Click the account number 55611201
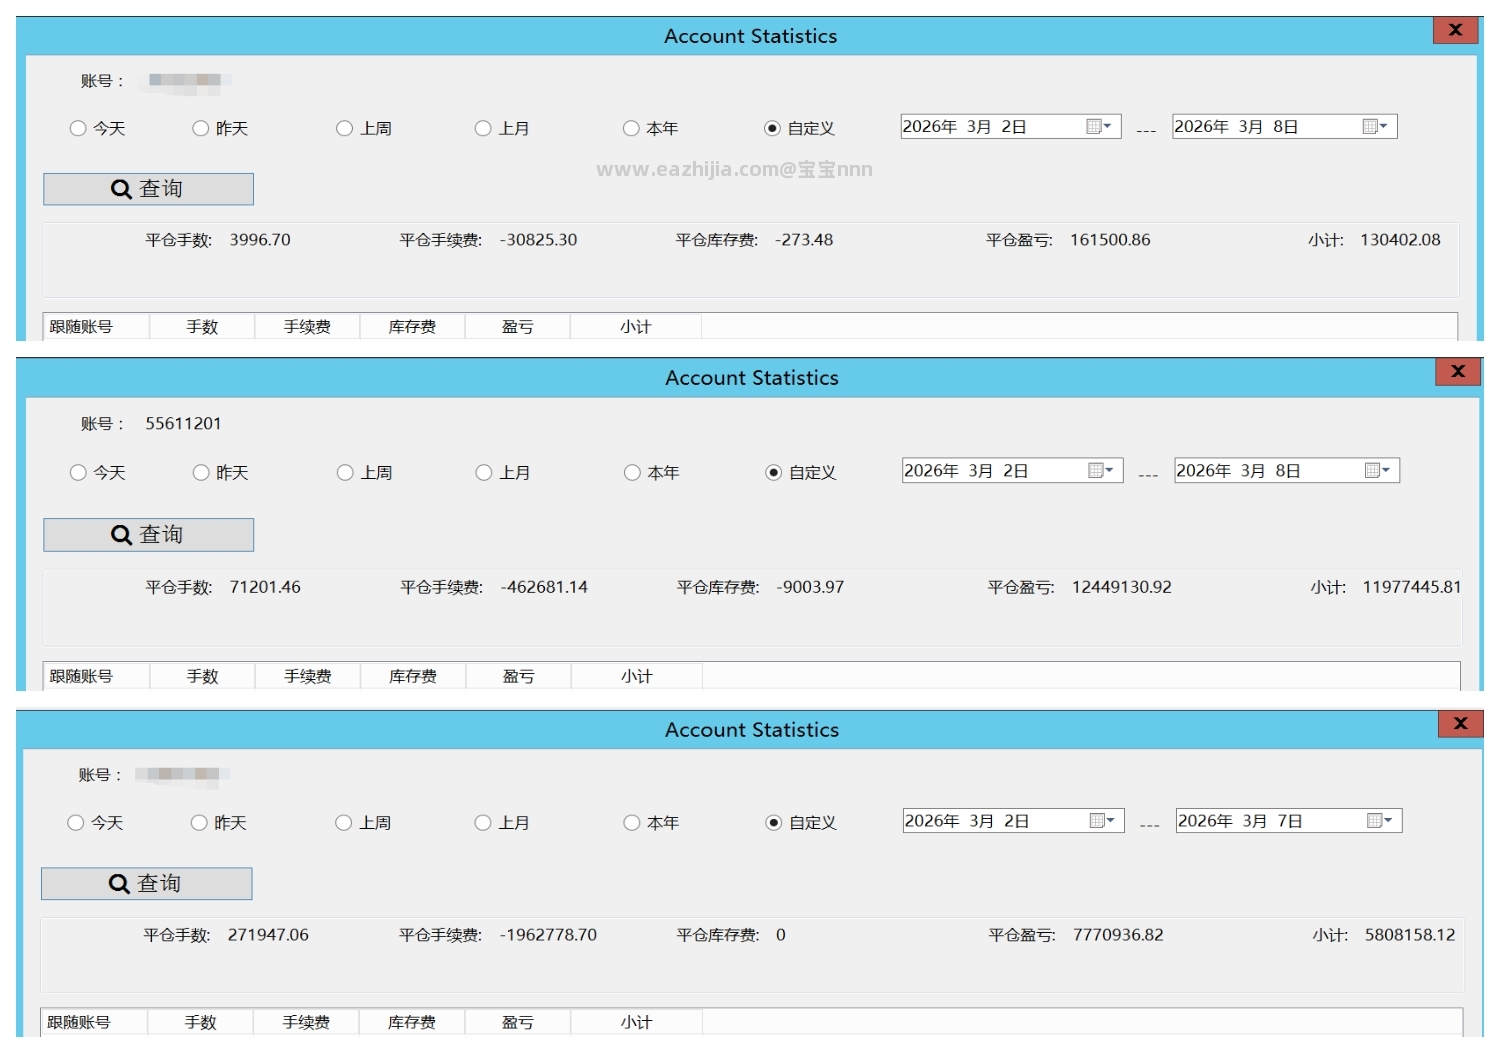The height and width of the screenshot is (1052, 1500). click(x=183, y=424)
